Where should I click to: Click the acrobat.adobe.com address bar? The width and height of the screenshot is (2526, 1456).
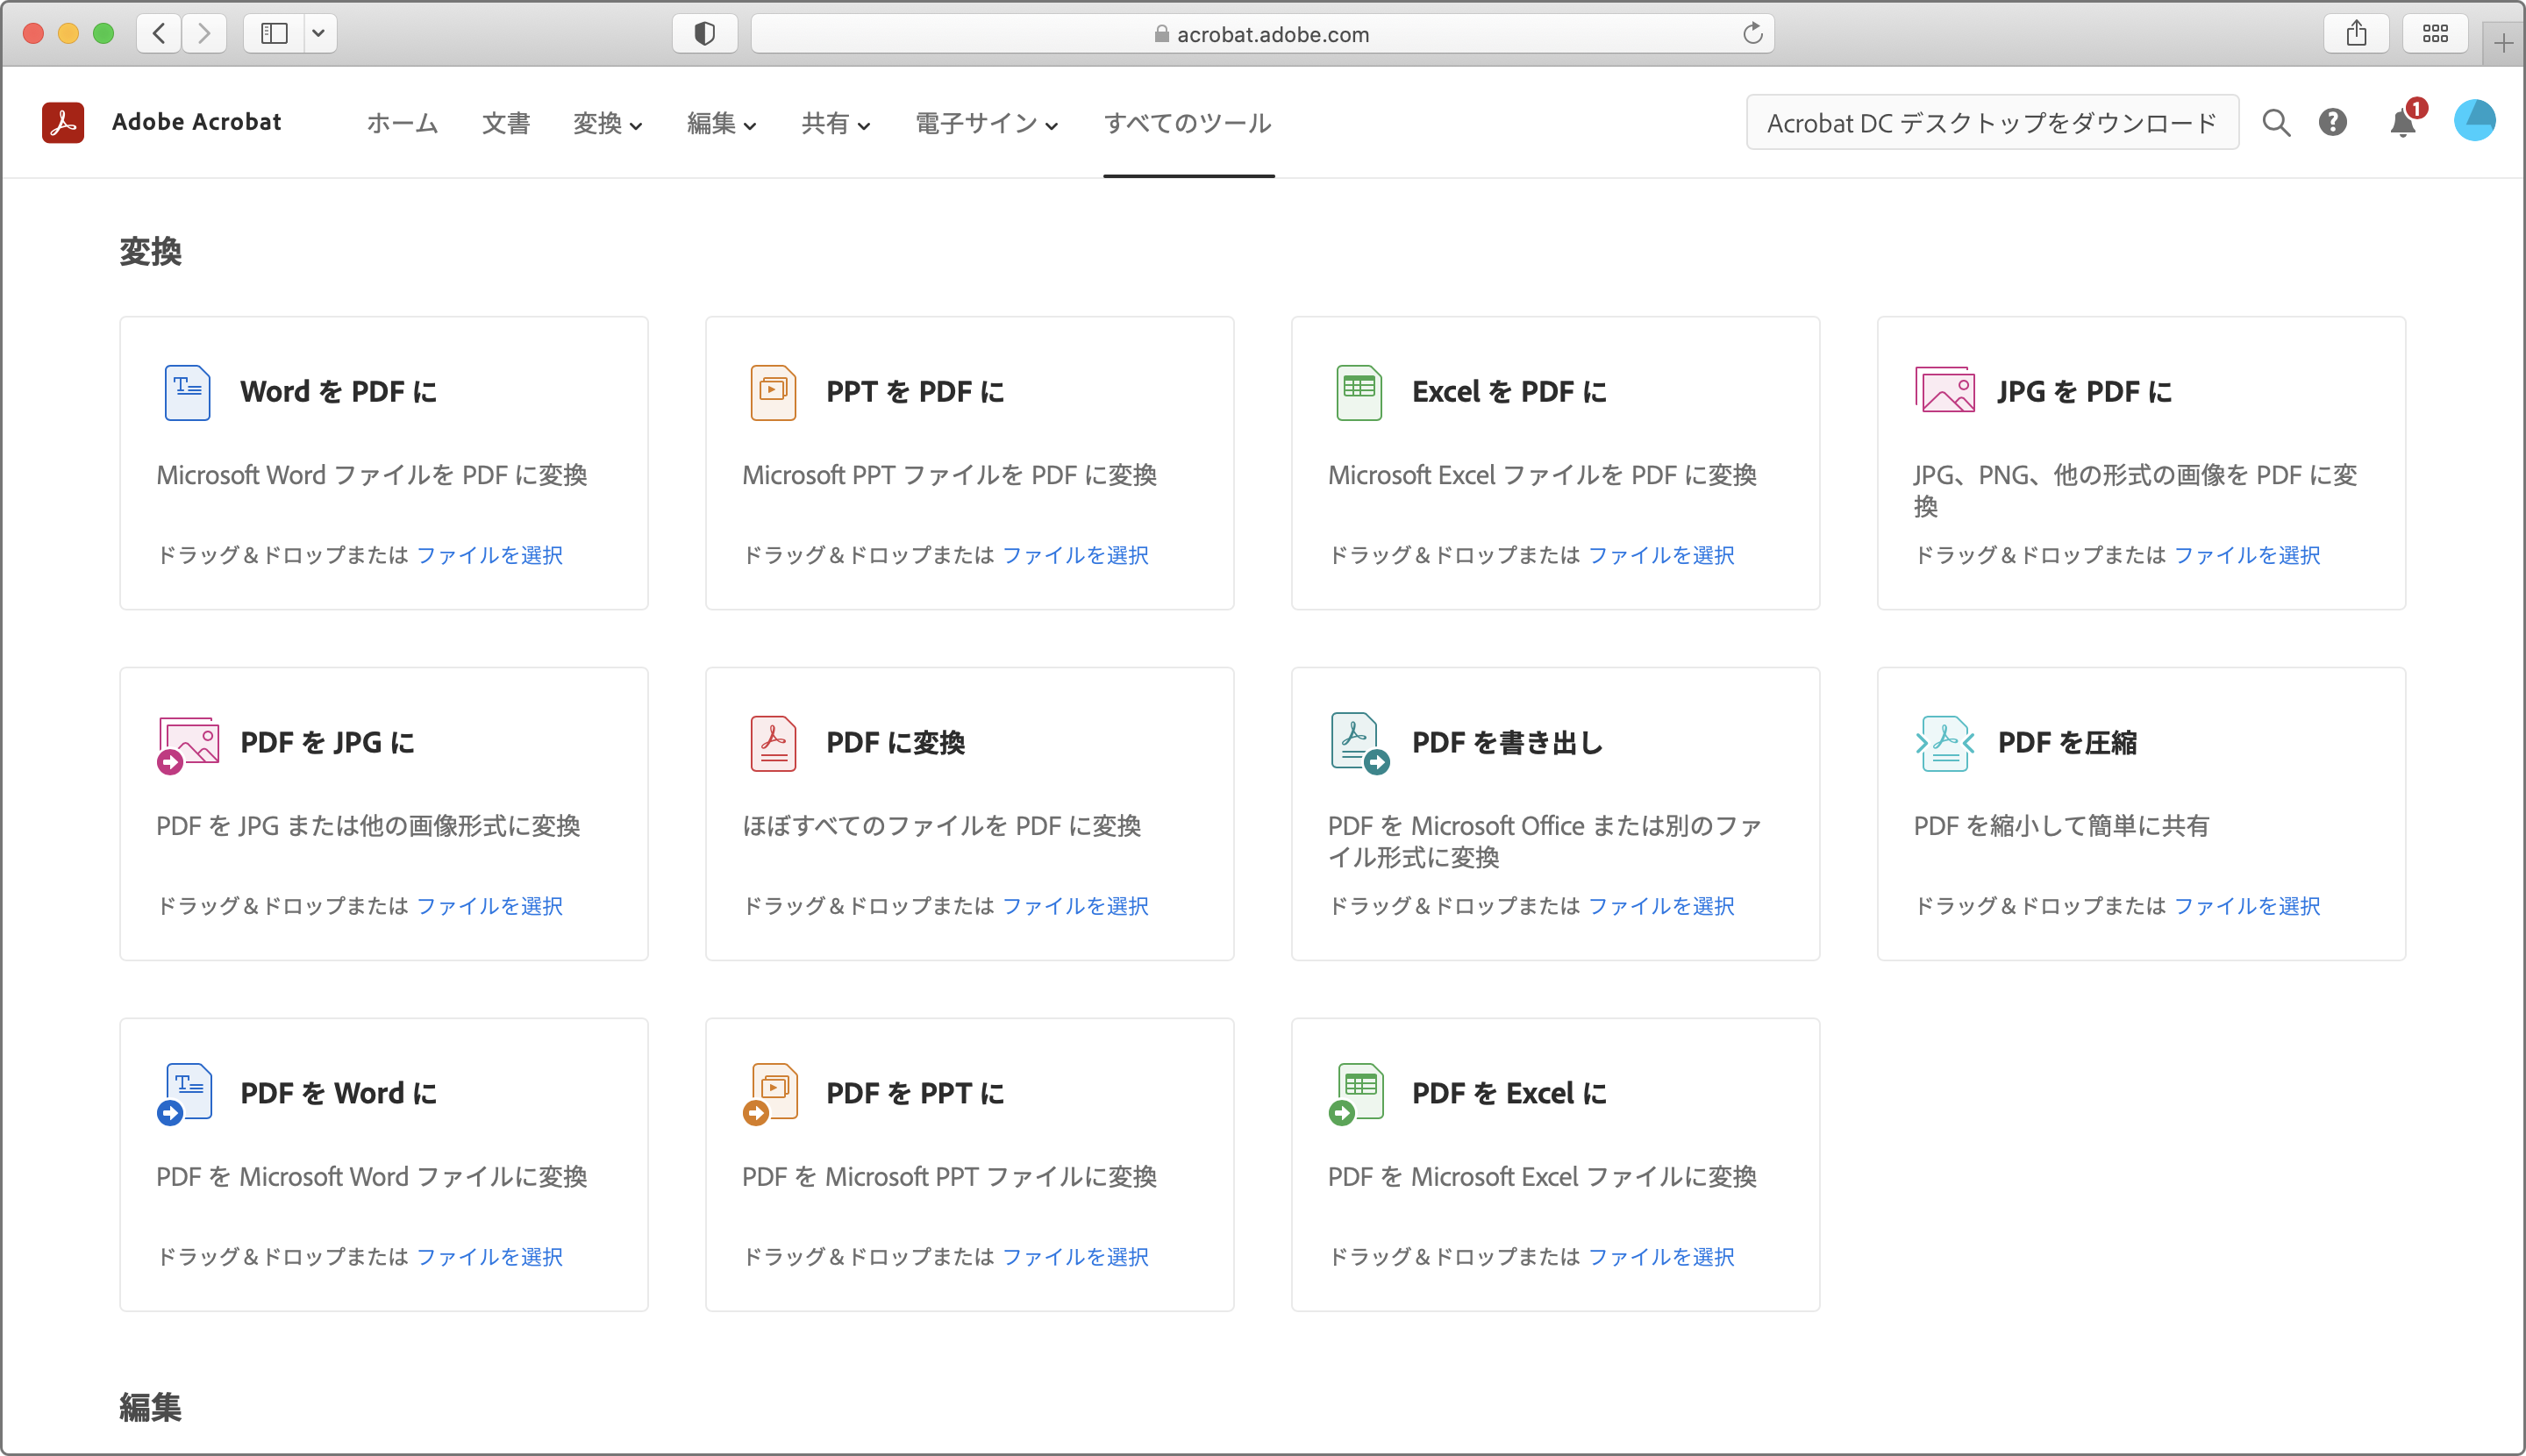point(1262,34)
